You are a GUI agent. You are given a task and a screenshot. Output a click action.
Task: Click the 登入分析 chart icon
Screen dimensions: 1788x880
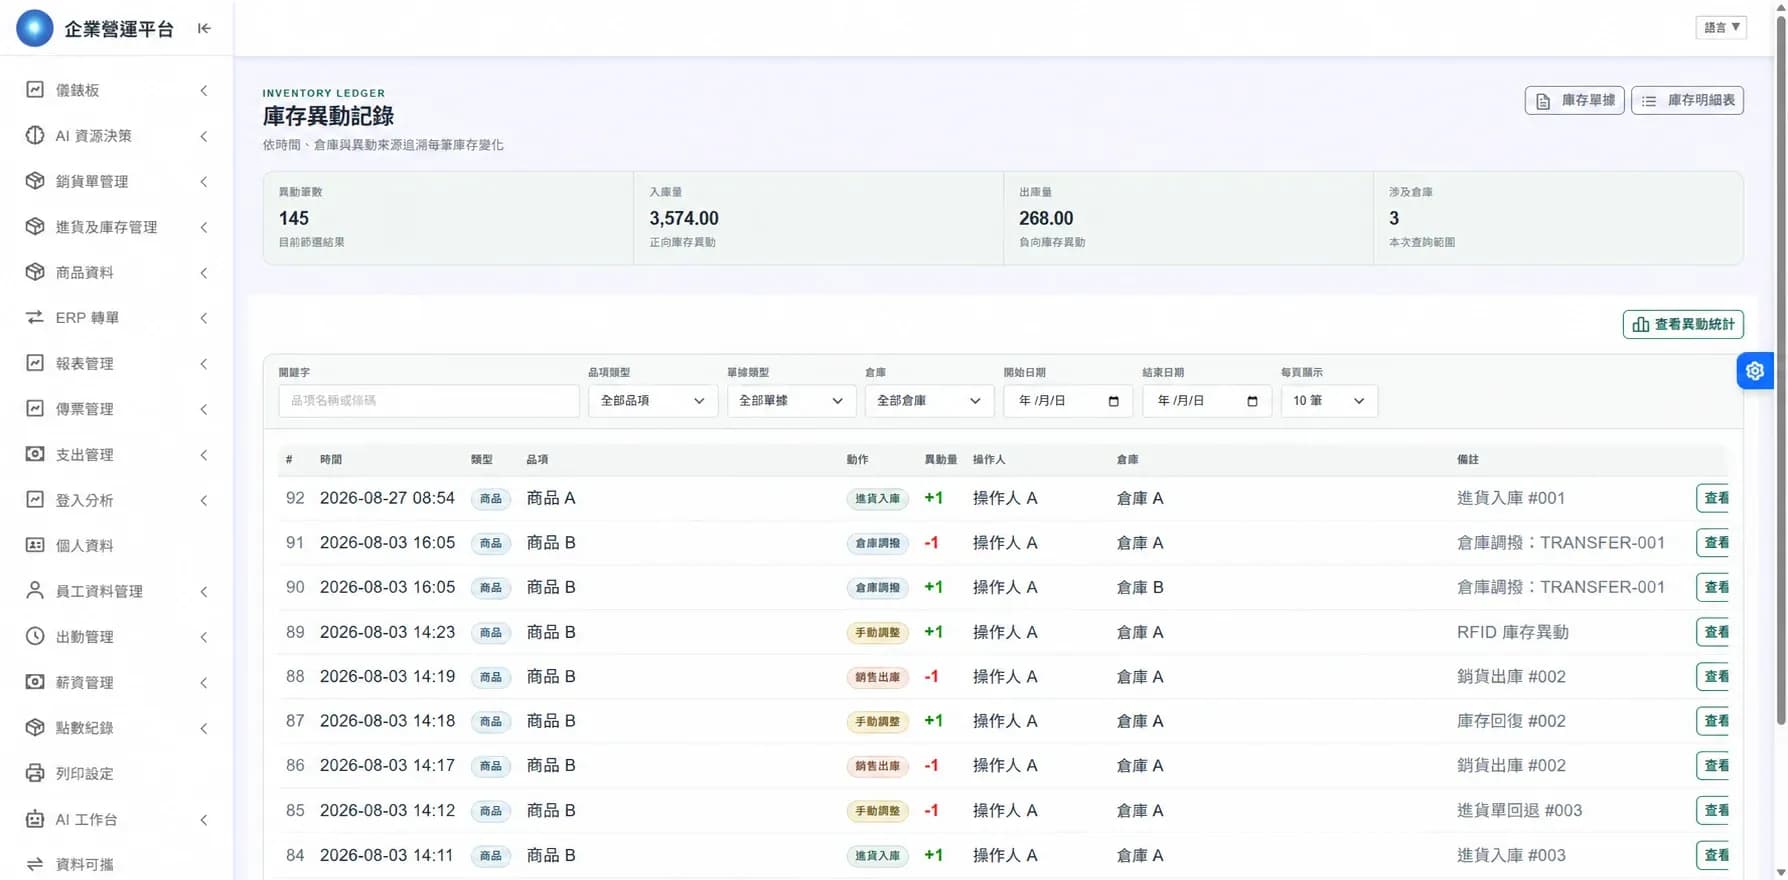[x=35, y=499]
